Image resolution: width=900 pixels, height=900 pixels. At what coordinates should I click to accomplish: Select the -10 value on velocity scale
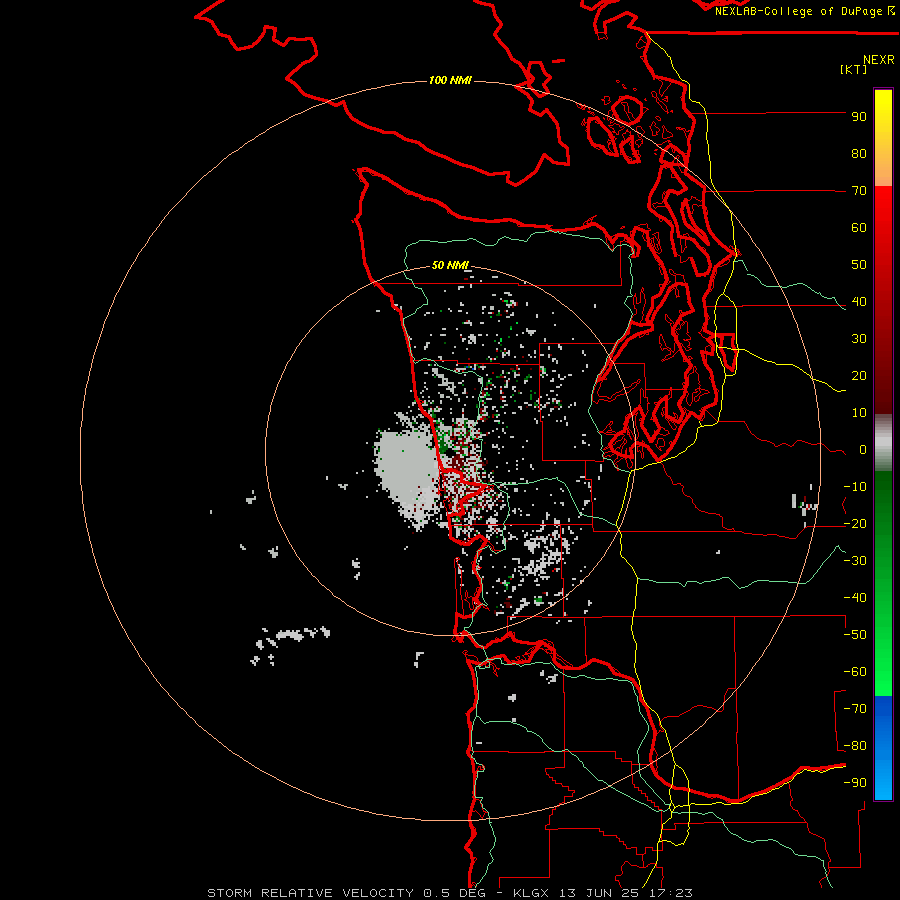(855, 487)
